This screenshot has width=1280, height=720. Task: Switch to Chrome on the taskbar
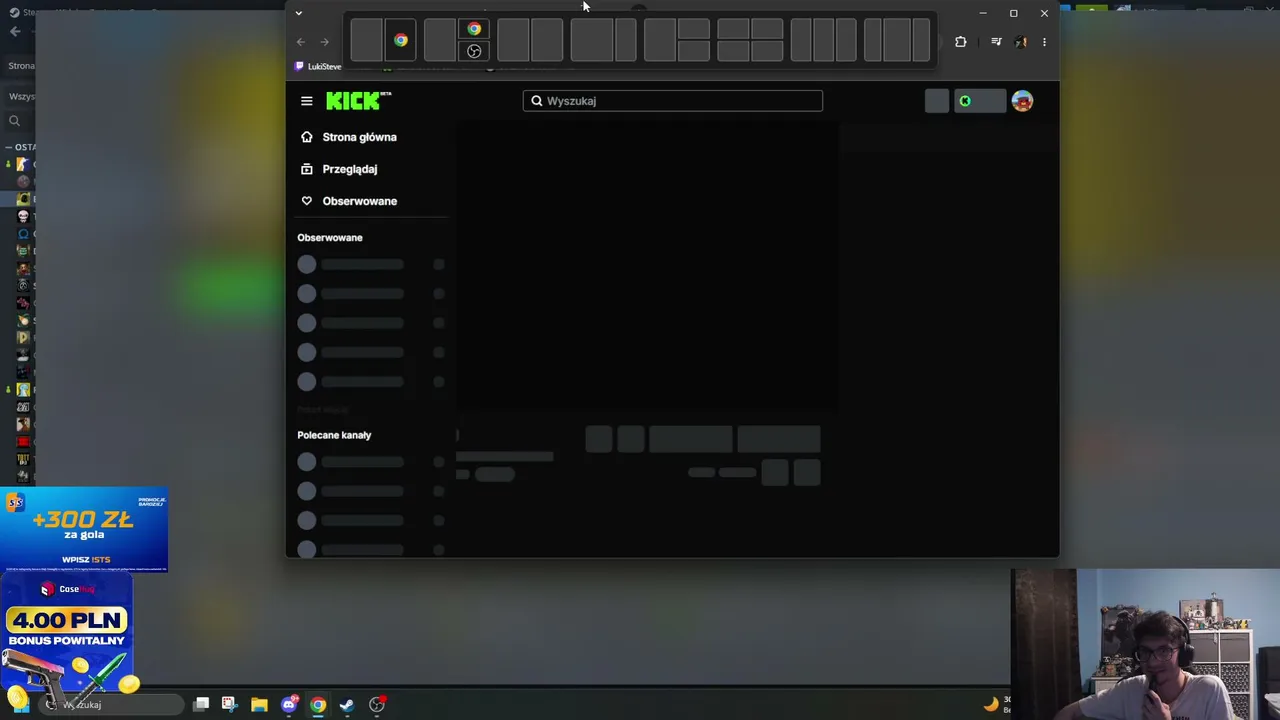[318, 704]
